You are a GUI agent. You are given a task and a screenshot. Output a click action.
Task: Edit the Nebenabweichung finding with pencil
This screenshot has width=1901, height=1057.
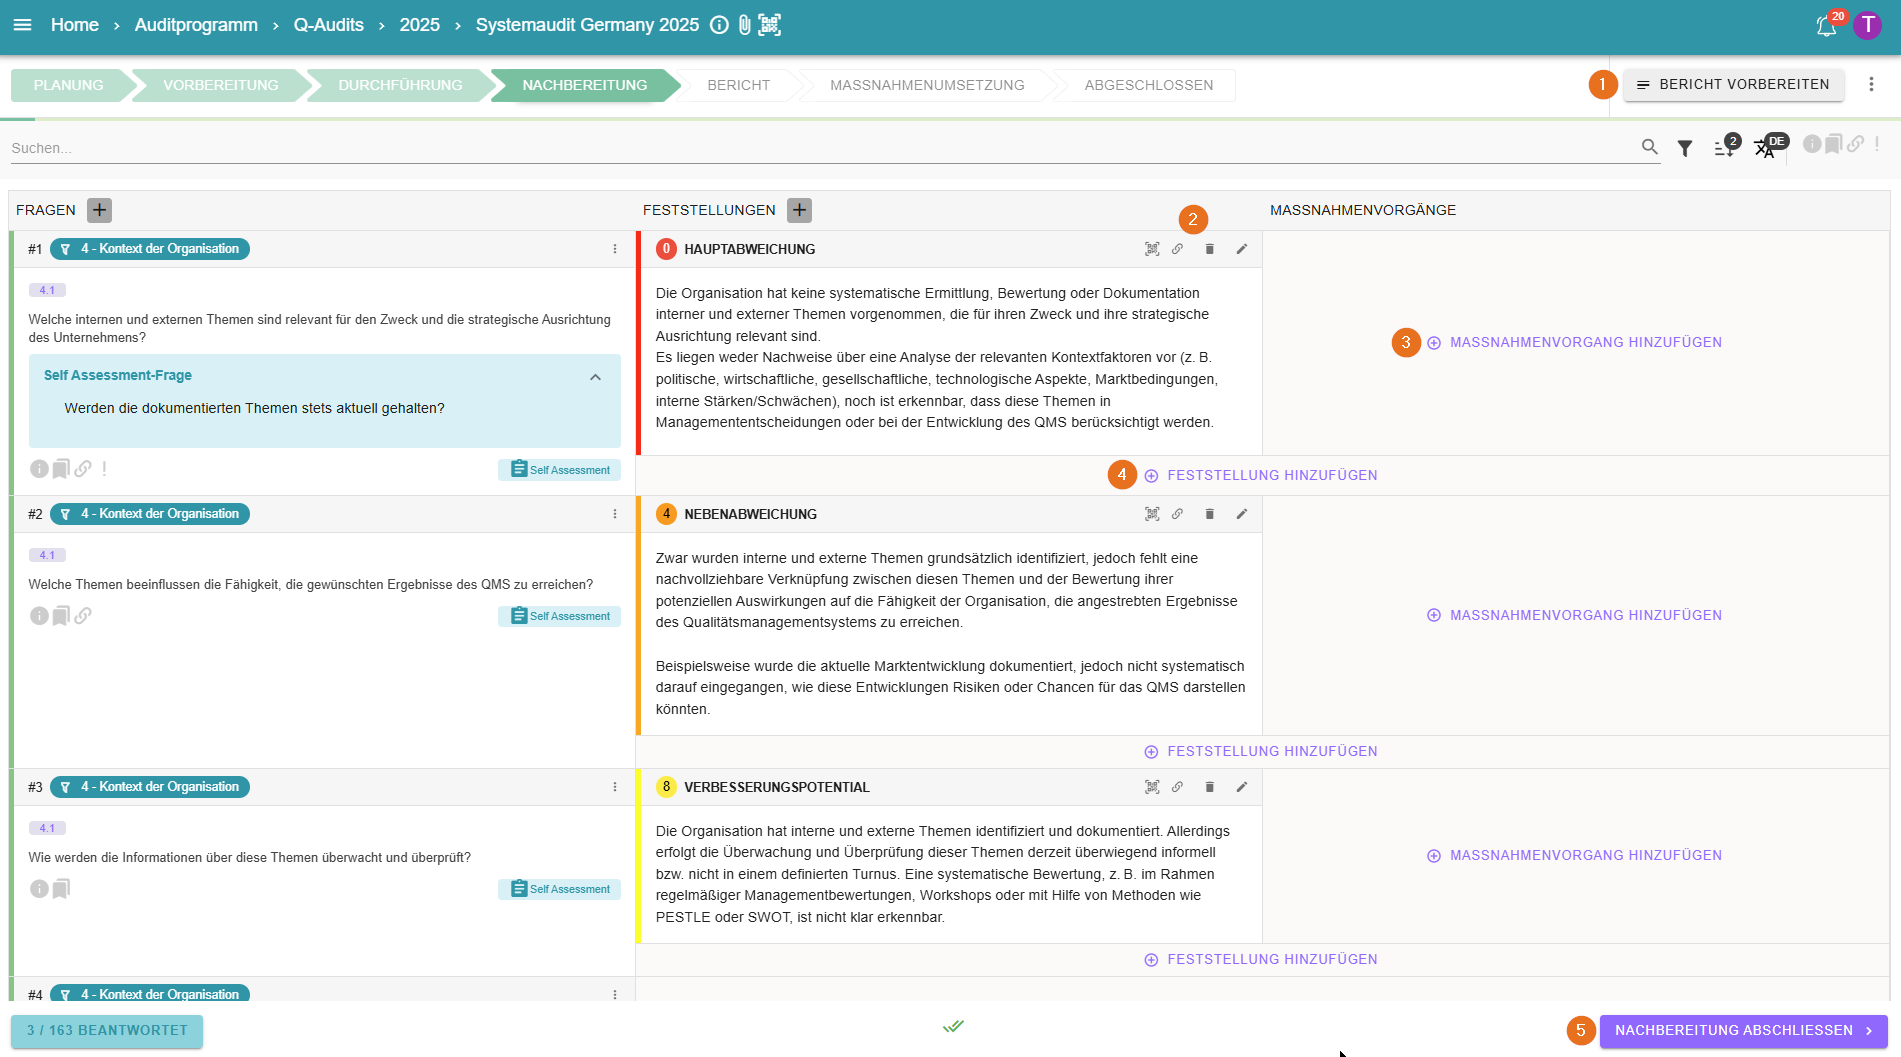click(1241, 514)
